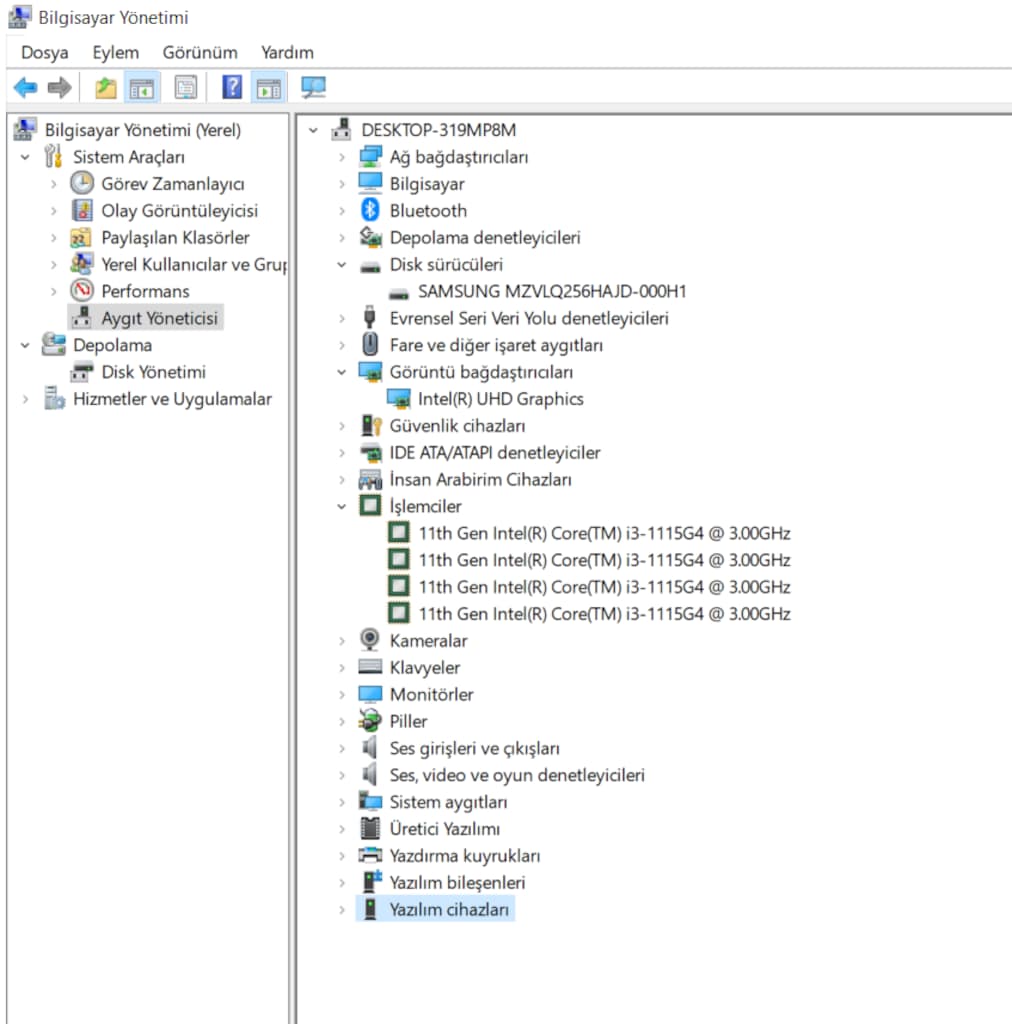Select the İnsan Arabirim Cihazları row

coord(480,479)
